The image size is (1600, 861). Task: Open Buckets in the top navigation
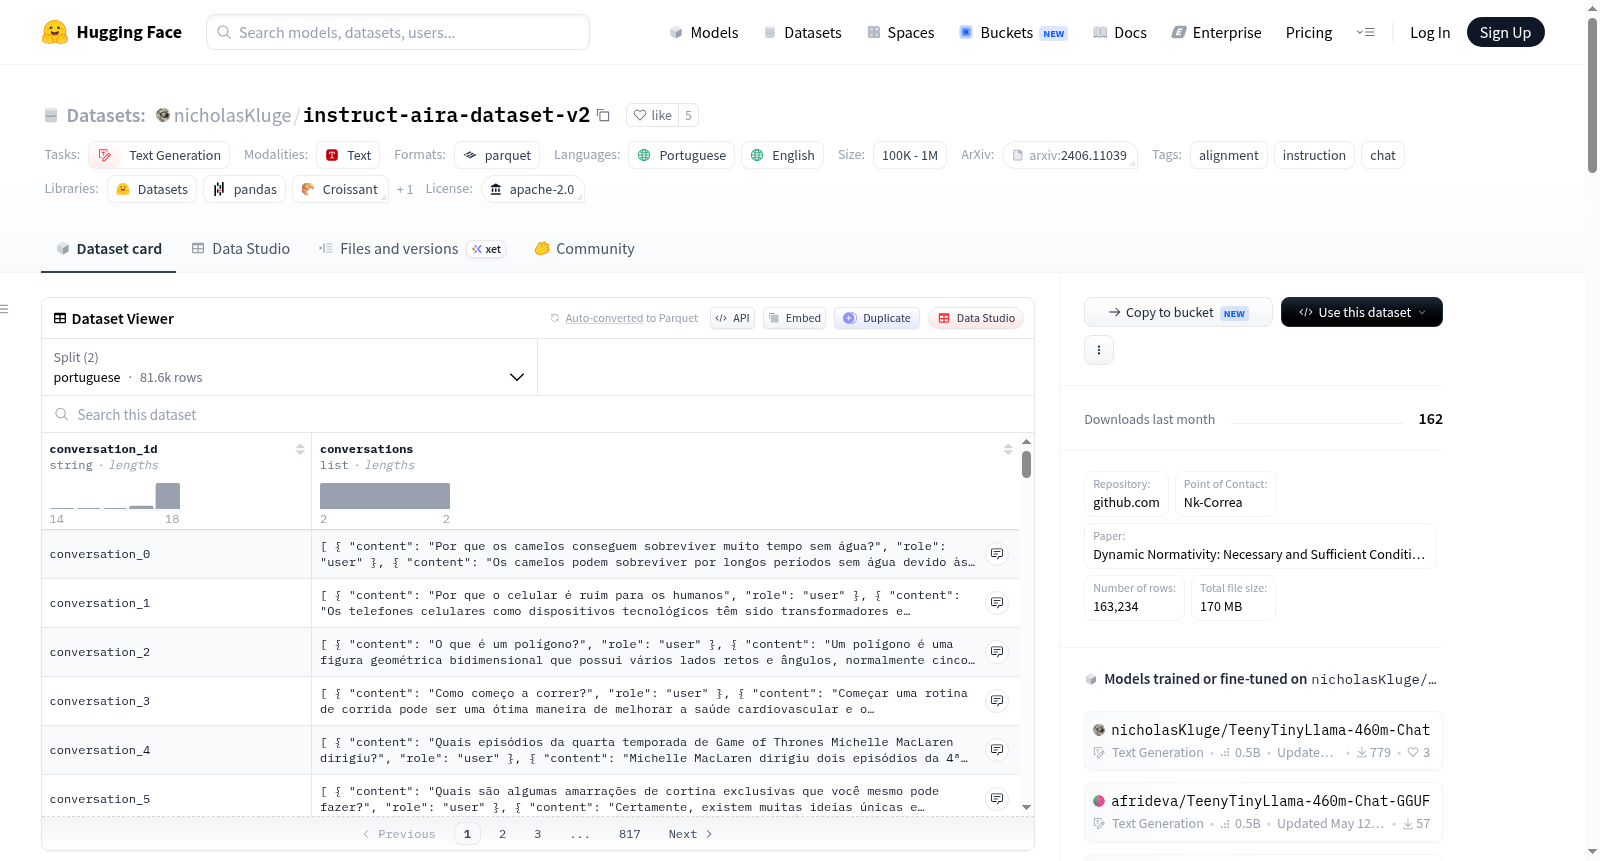click(x=1013, y=32)
